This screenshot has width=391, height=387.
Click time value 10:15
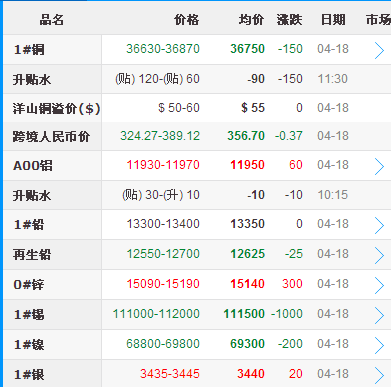[x=333, y=195]
